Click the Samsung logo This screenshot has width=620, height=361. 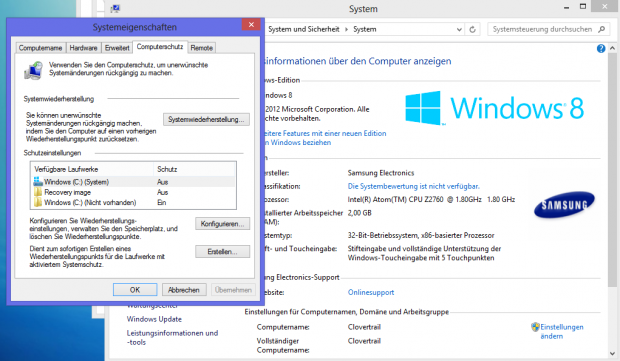coord(564,205)
